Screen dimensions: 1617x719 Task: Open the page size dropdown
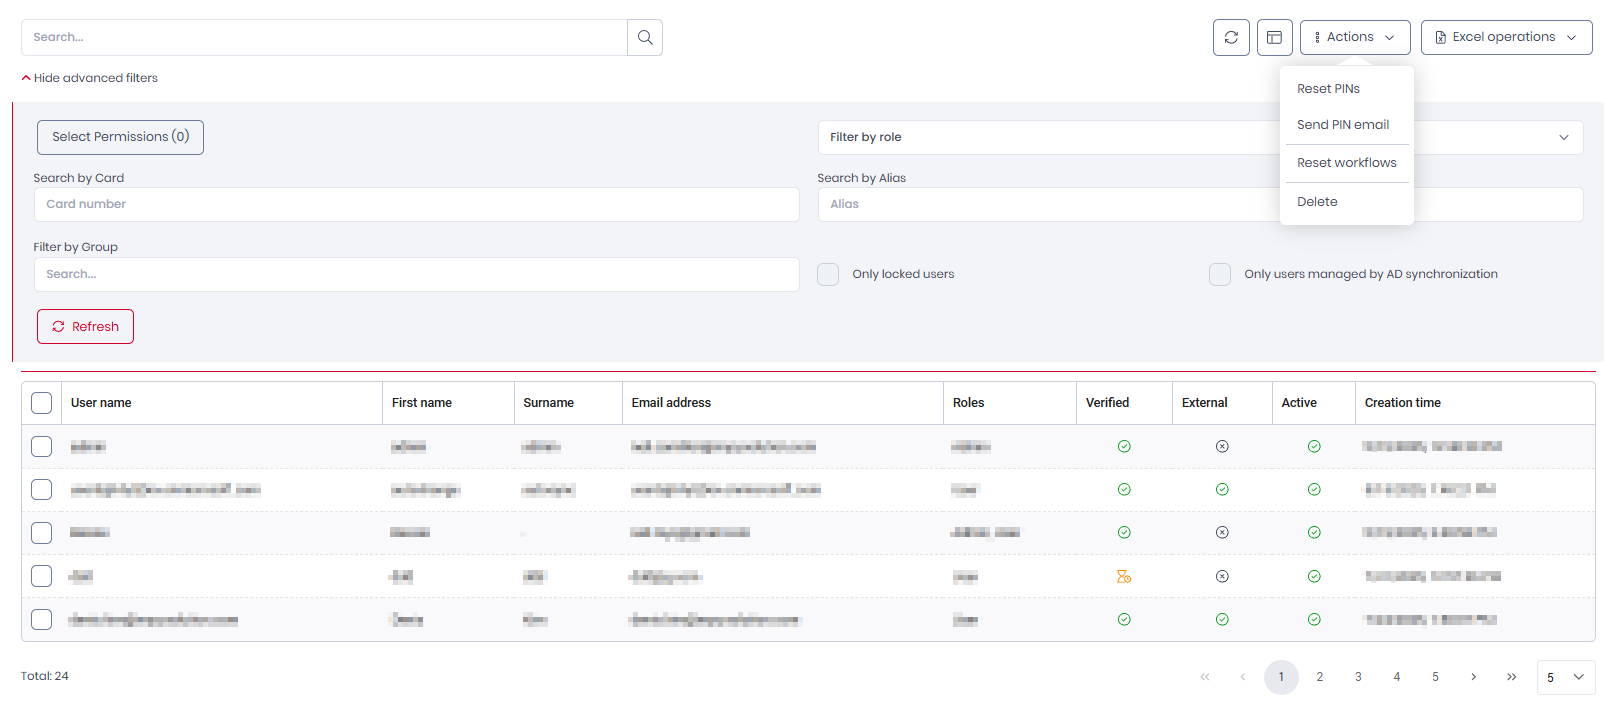pos(1565,677)
